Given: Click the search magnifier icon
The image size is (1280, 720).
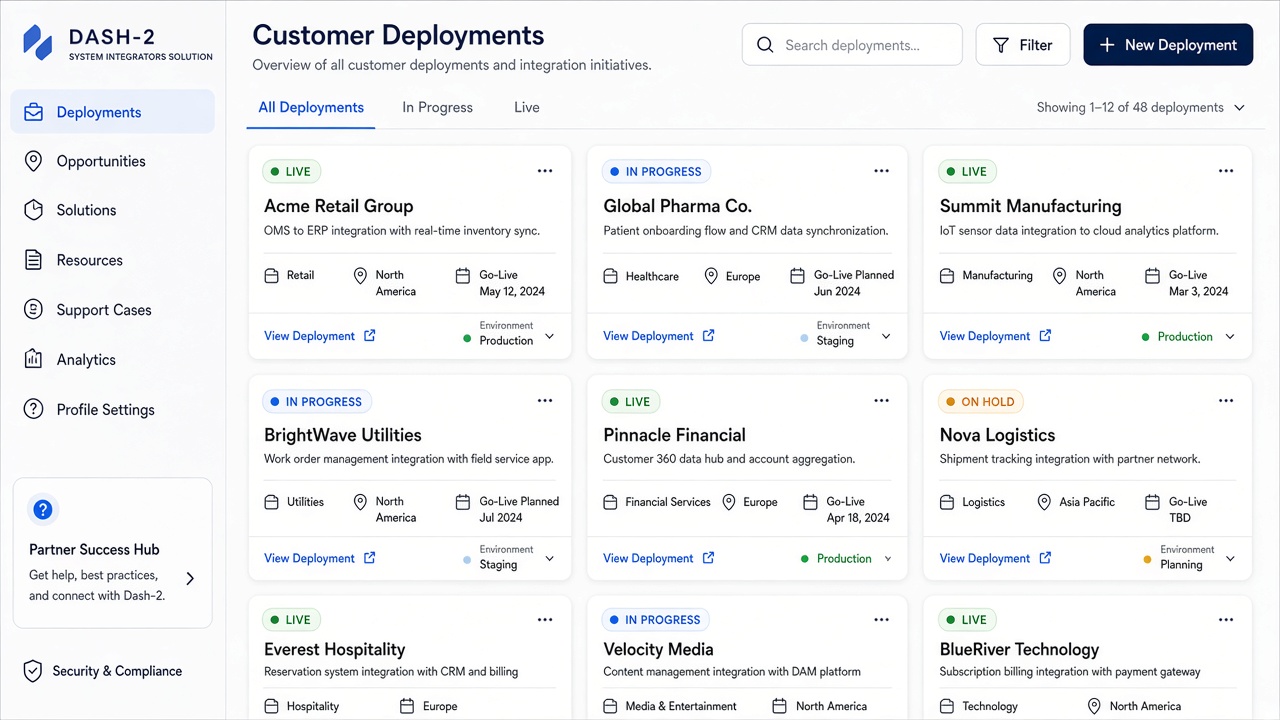Looking at the screenshot, I should point(765,45).
